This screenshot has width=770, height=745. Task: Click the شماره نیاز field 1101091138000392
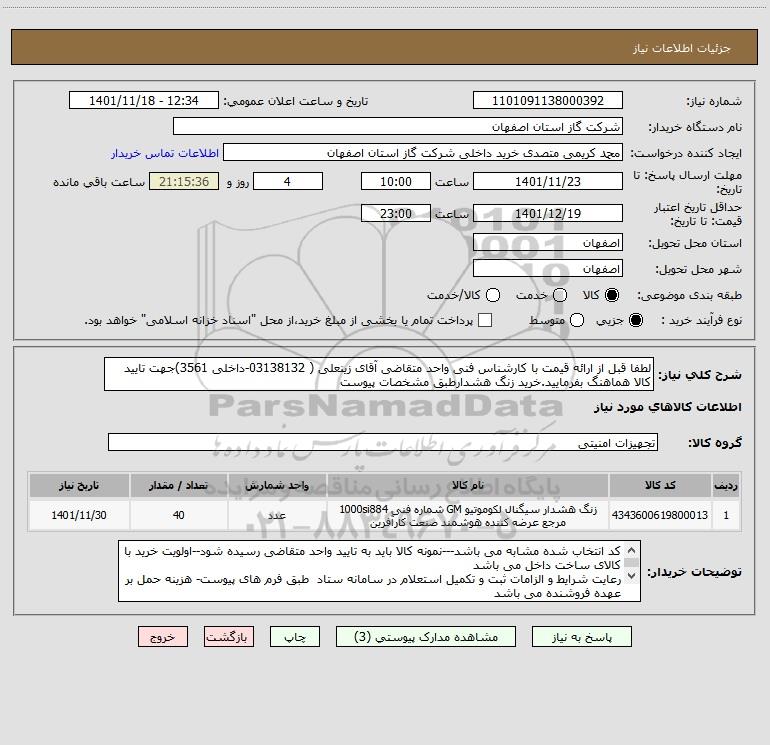(548, 101)
